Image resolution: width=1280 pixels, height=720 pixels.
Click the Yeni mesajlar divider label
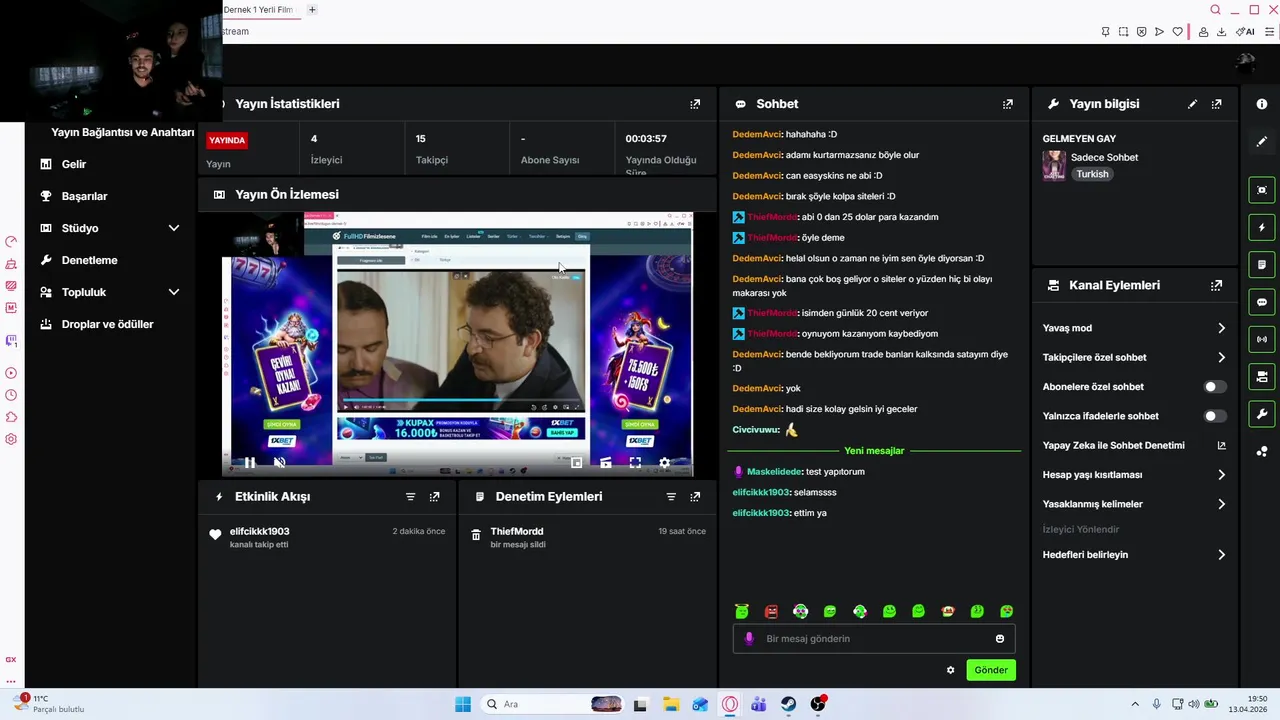pyautogui.click(x=874, y=451)
